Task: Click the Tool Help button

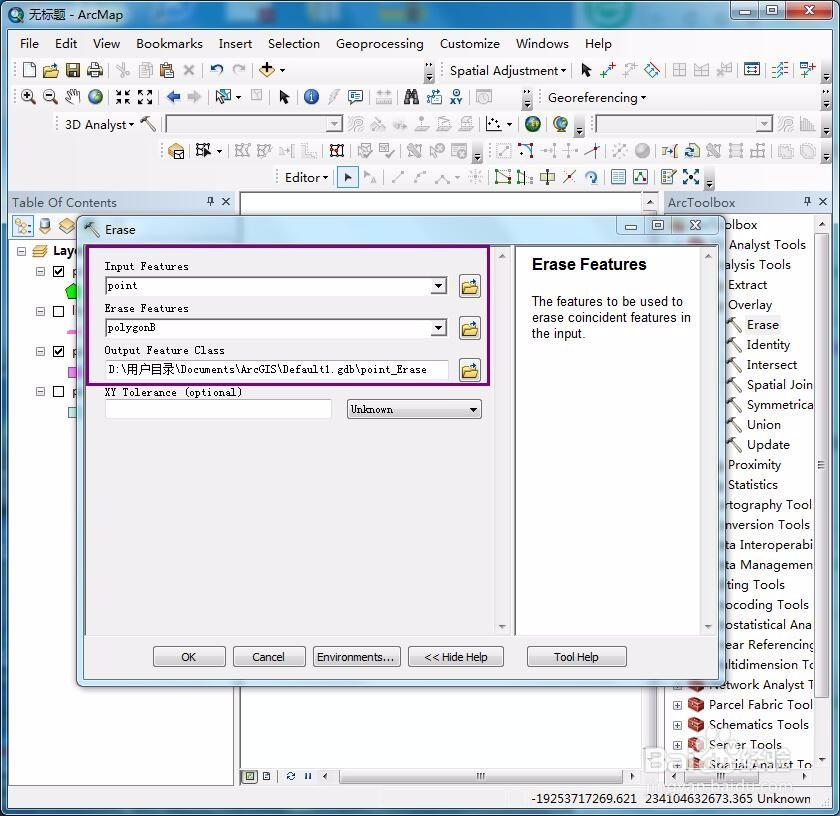Action: tap(576, 657)
